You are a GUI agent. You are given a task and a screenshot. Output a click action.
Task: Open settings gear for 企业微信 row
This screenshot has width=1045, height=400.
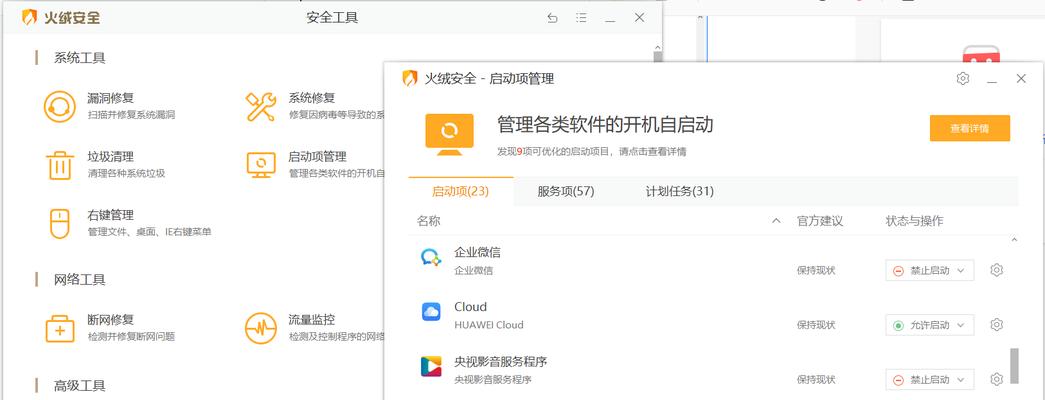(x=996, y=270)
